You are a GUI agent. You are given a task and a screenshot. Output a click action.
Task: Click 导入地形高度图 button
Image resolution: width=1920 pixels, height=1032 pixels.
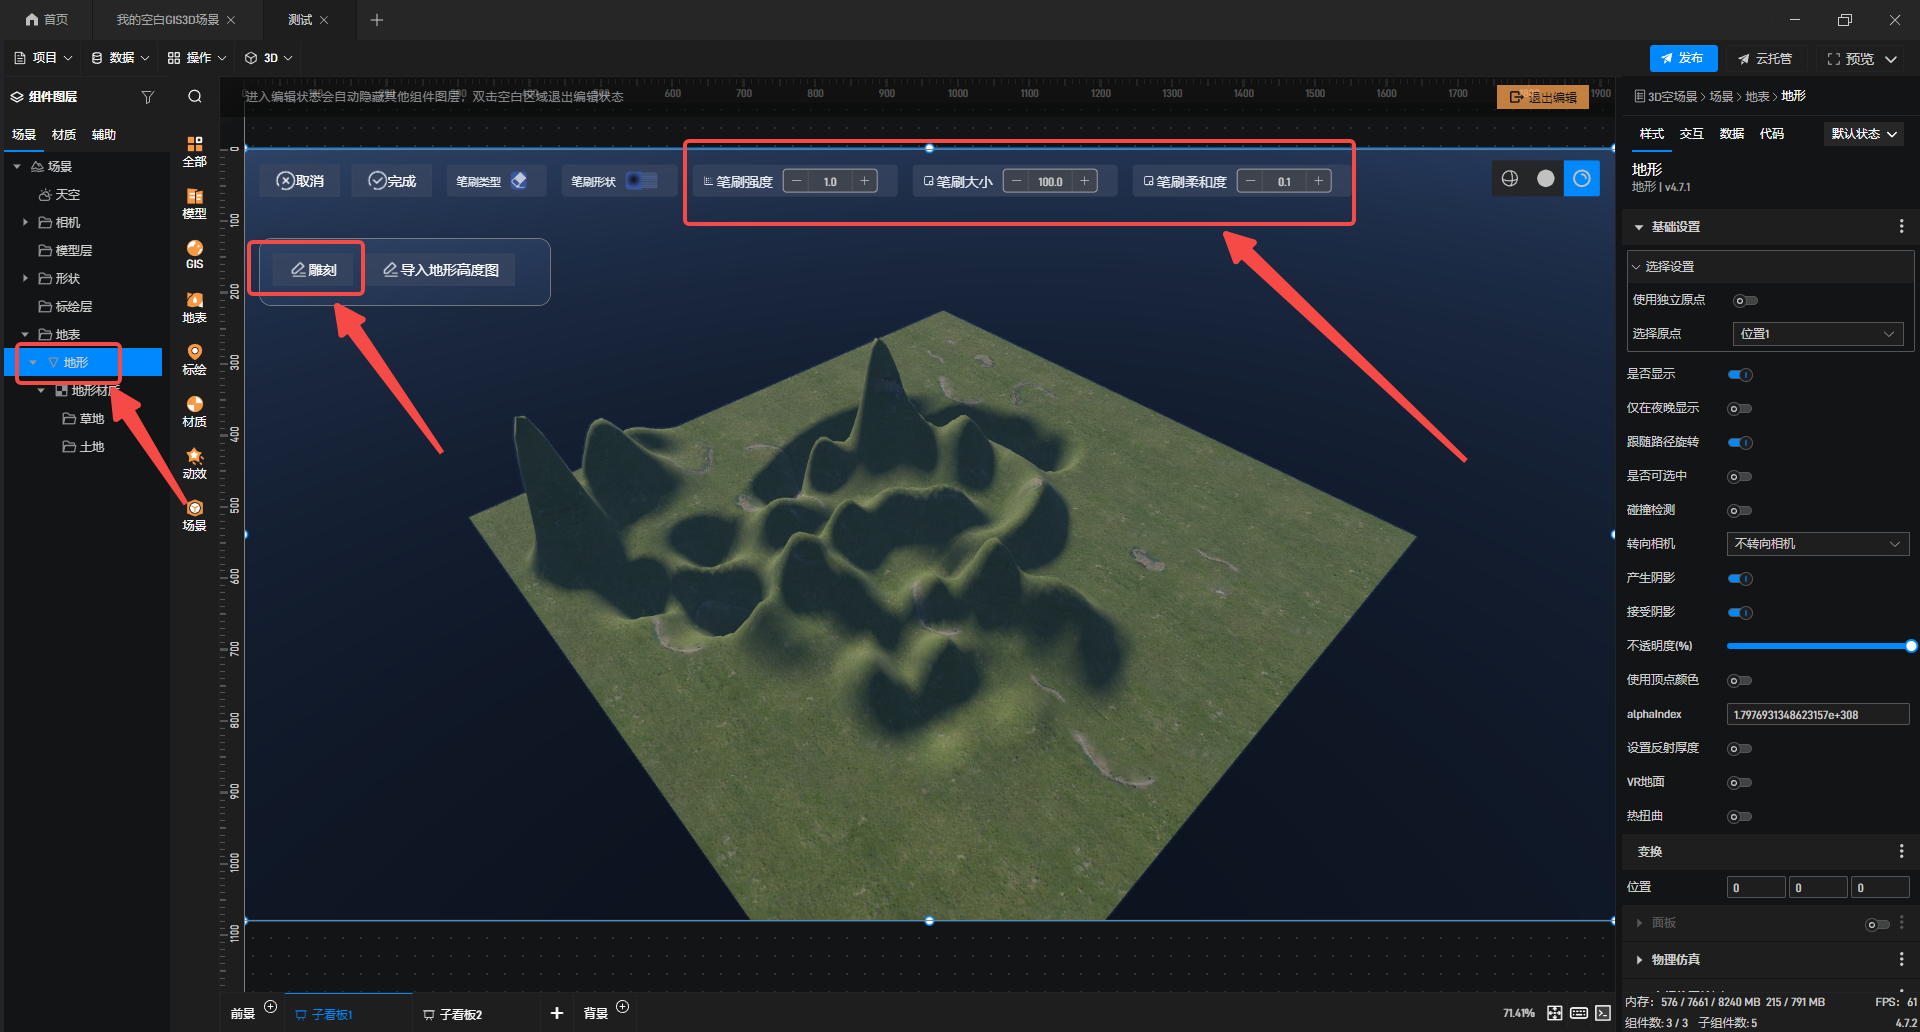[x=441, y=270]
